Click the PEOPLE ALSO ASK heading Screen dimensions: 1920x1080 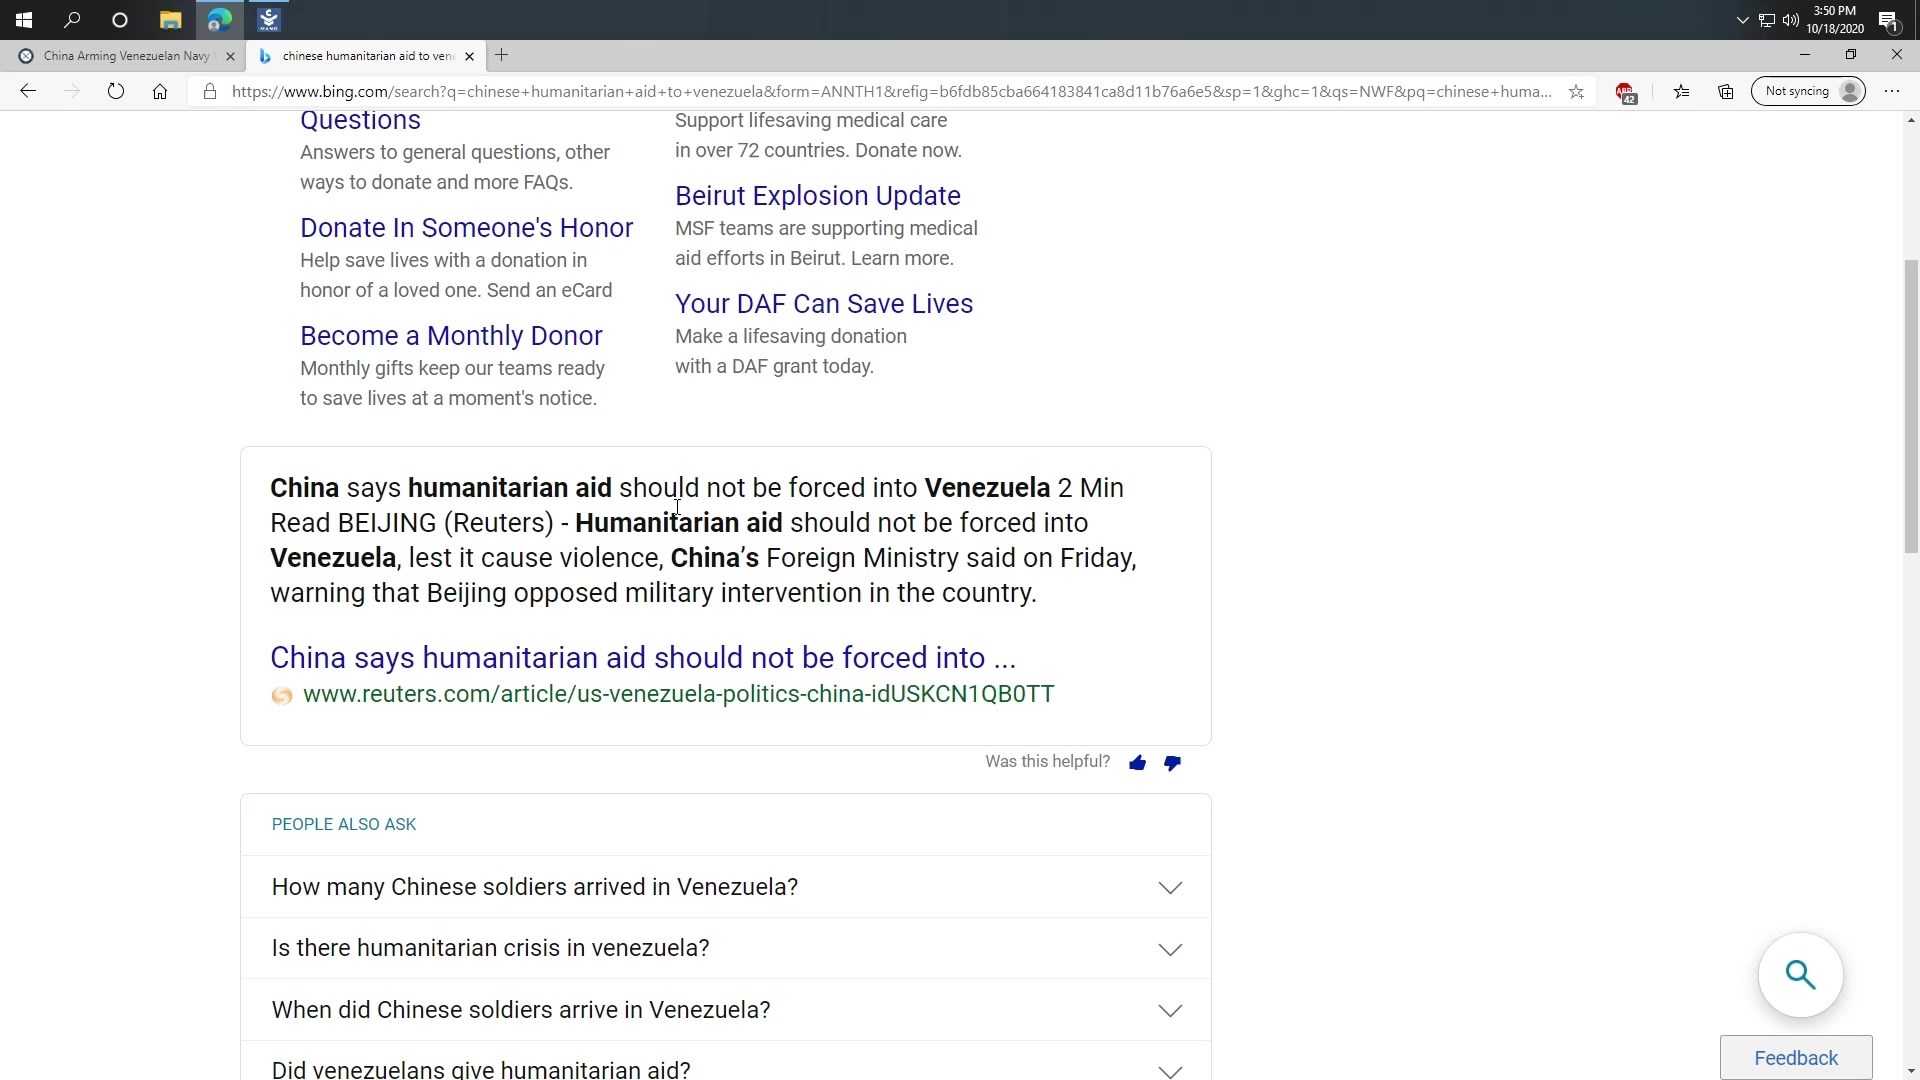pyautogui.click(x=344, y=825)
